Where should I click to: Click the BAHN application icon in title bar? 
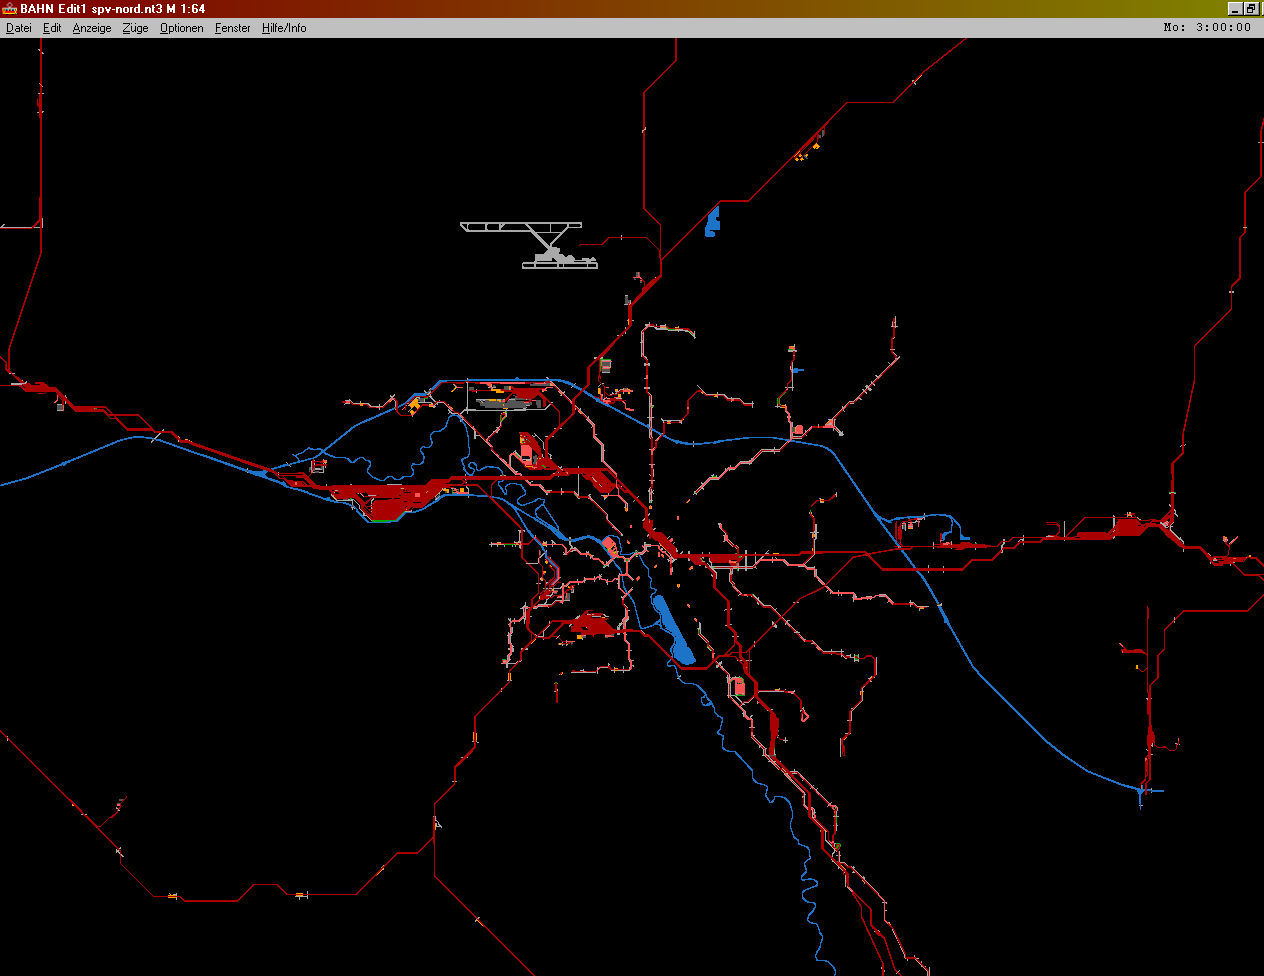click(10, 9)
